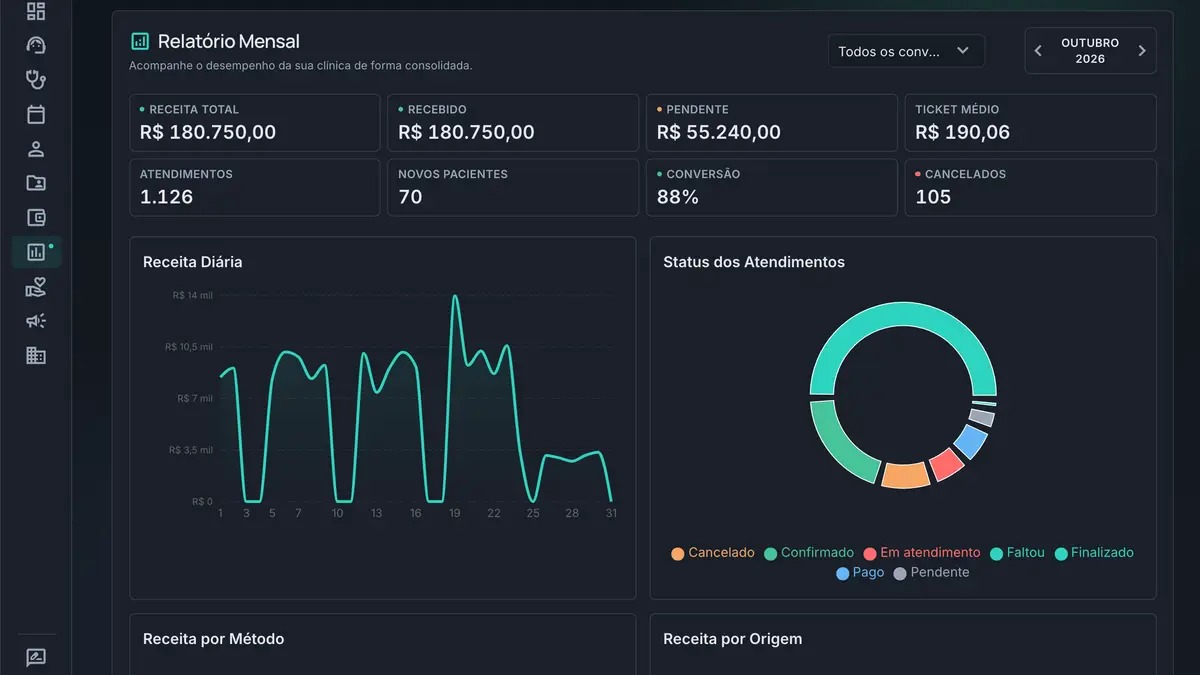
Task: Click the R$ 7 mil axis label
Action: click(x=195, y=398)
